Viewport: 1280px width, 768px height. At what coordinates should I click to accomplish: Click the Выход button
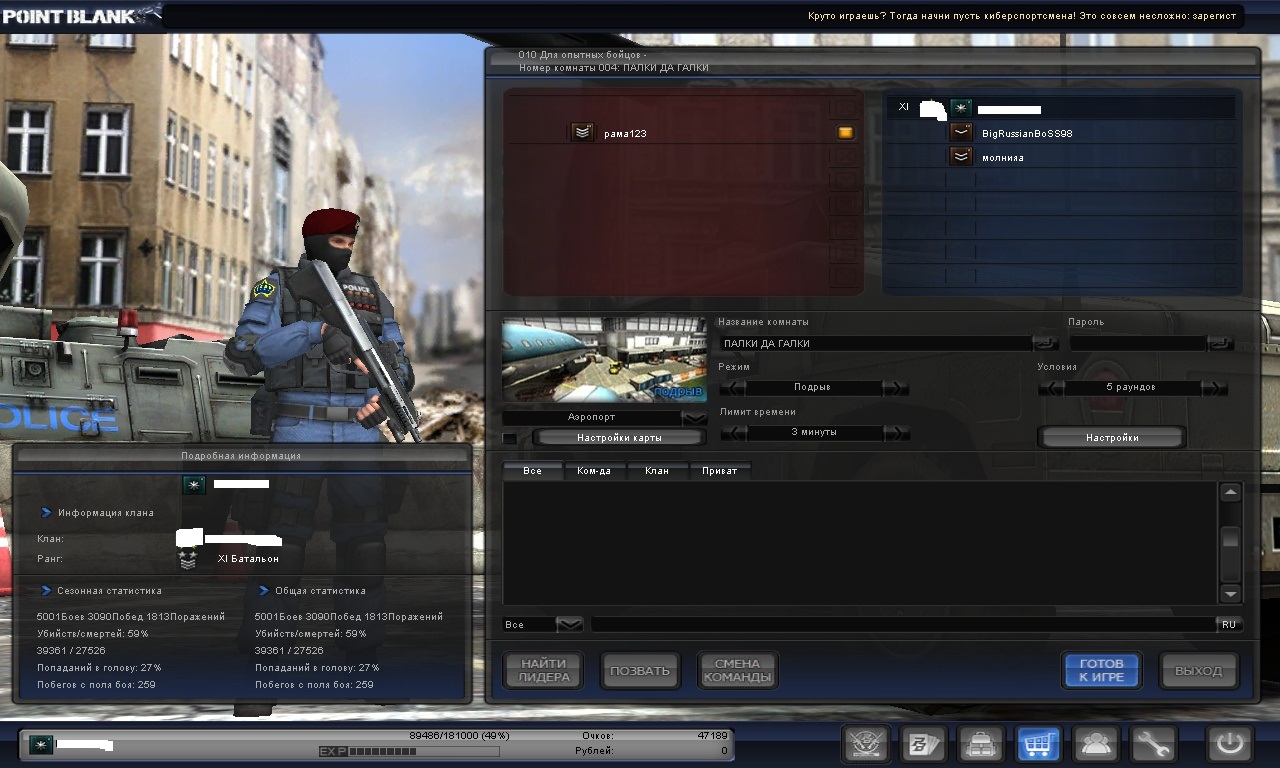point(1198,671)
